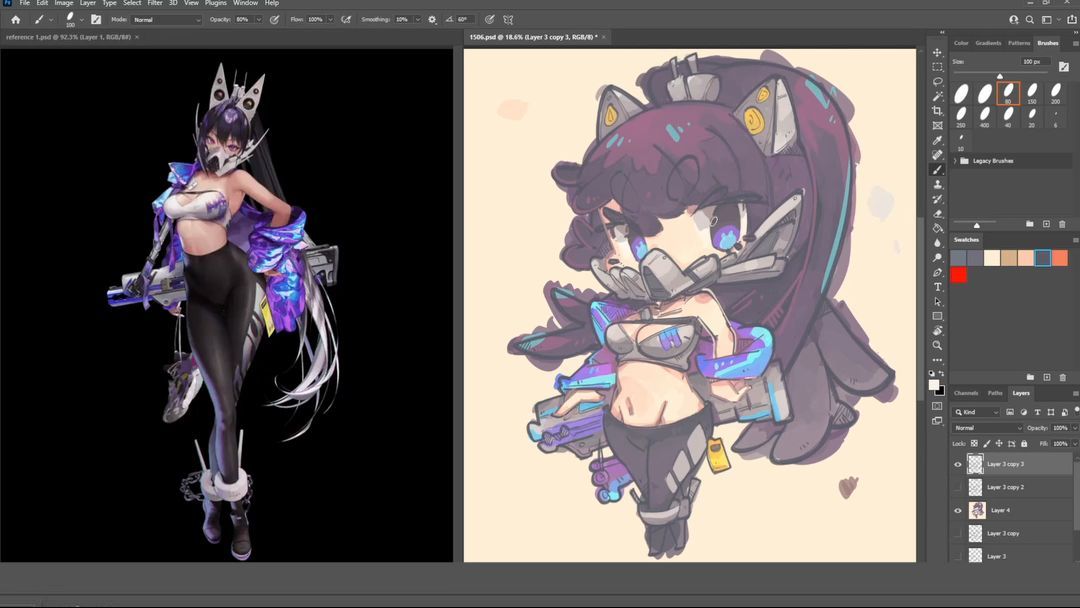Toggle lock all padlock icon
The width and height of the screenshot is (1080, 608).
click(1024, 443)
